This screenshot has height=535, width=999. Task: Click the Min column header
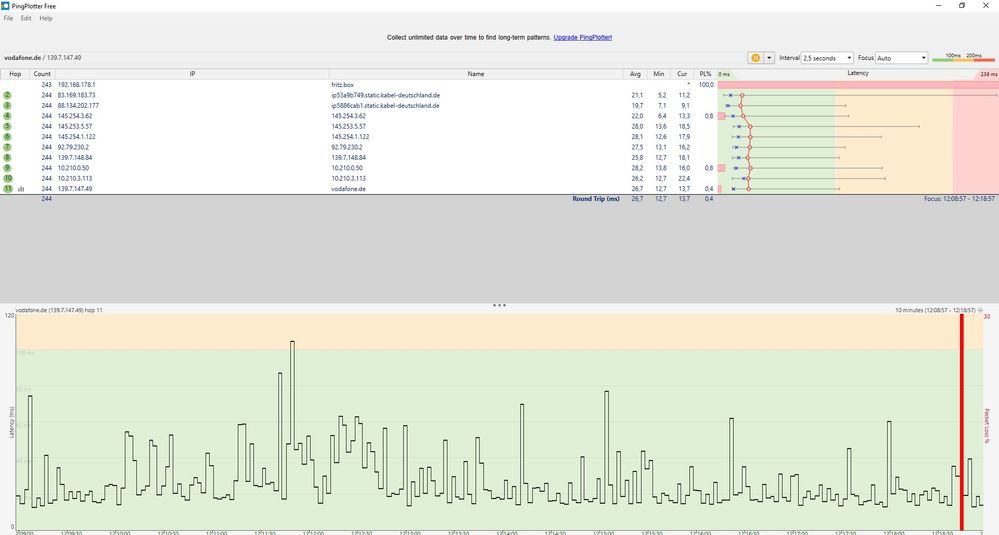pyautogui.click(x=659, y=74)
